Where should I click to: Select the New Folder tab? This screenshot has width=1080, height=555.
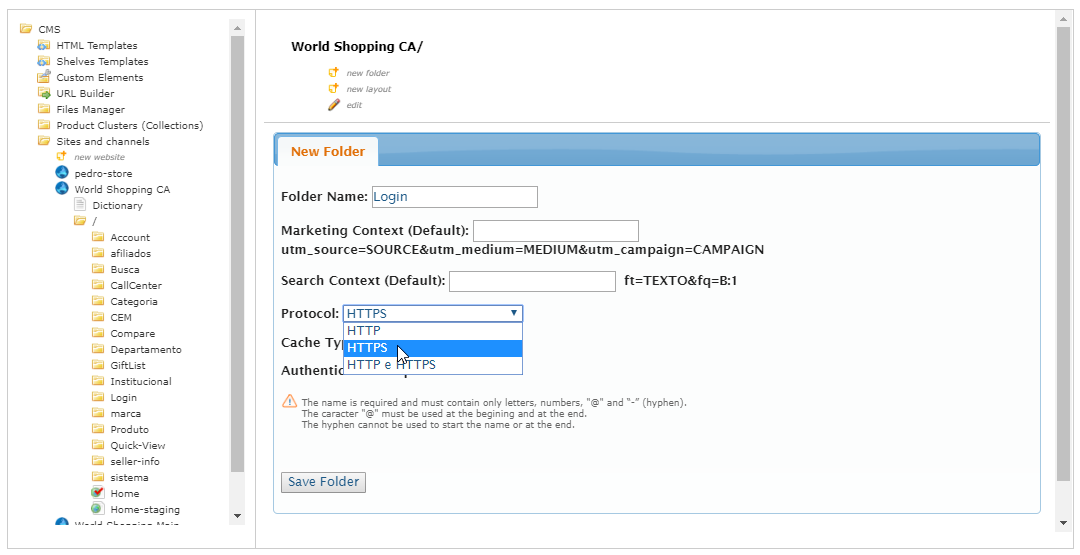pos(327,152)
